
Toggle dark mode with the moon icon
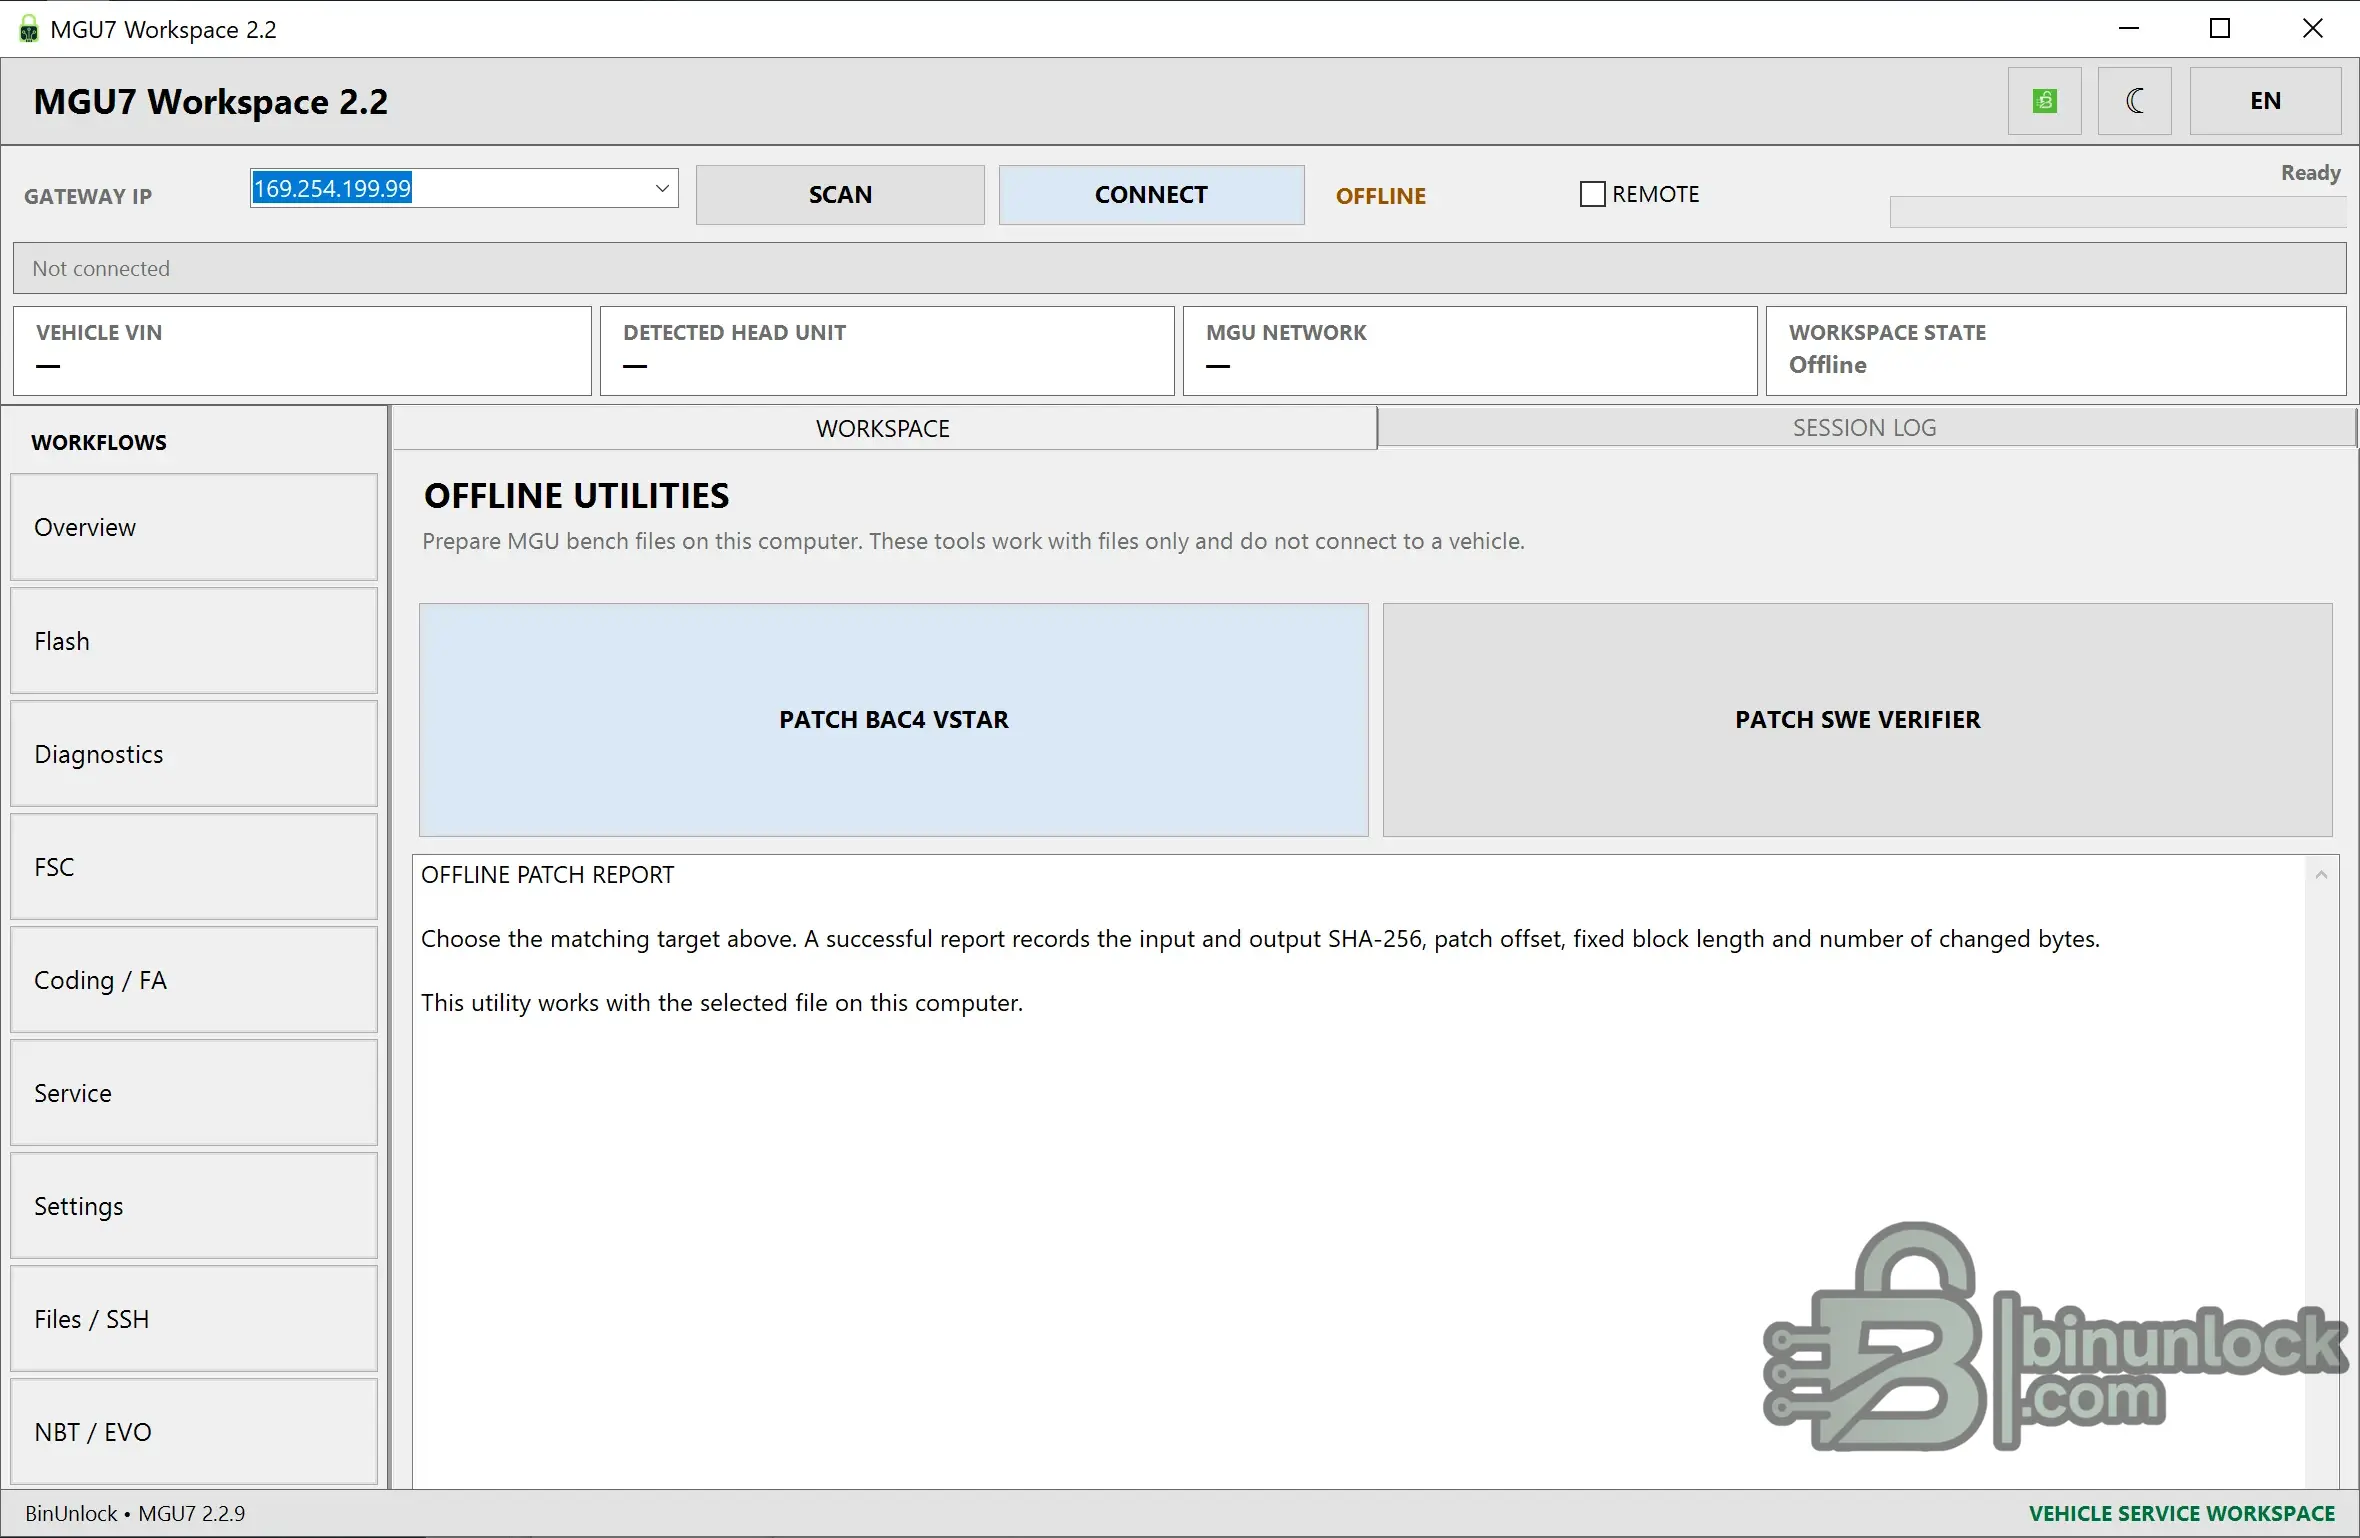tap(2134, 101)
